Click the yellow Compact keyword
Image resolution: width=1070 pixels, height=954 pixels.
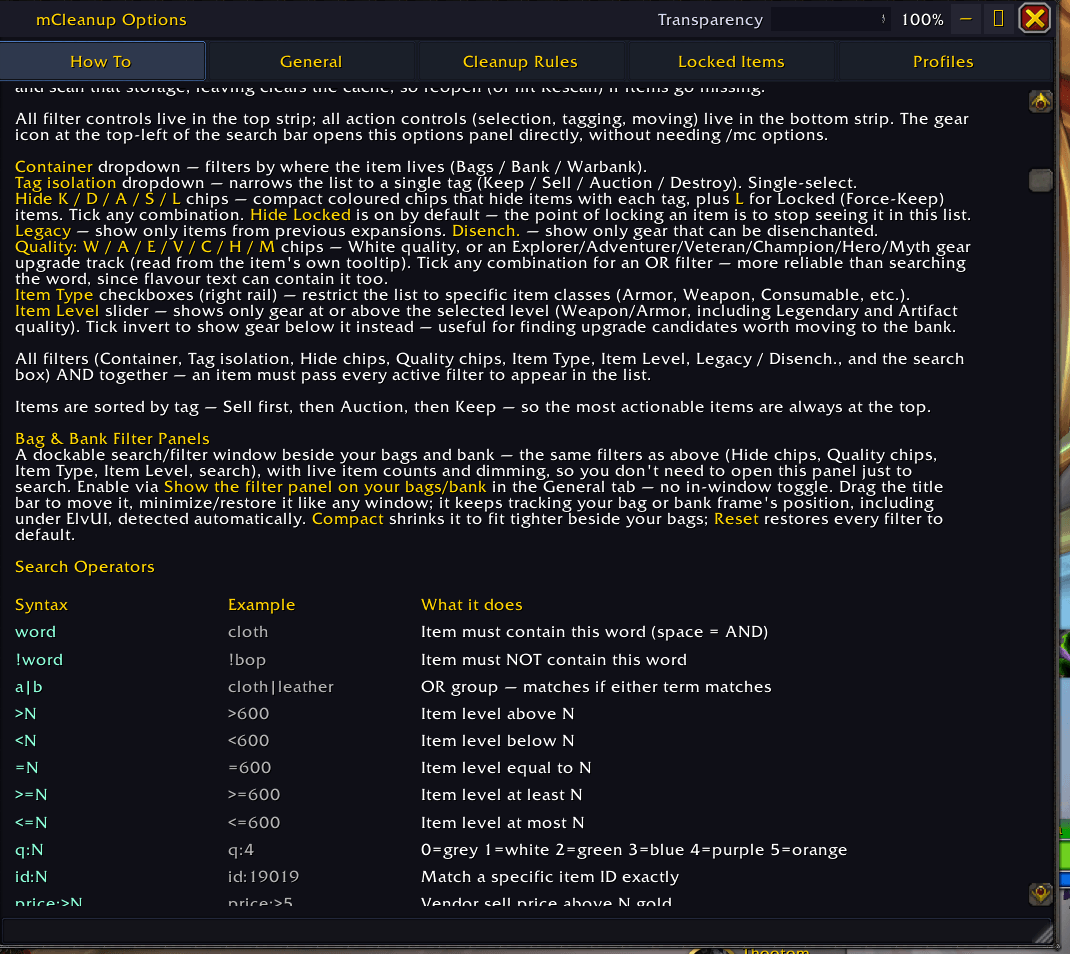click(348, 519)
